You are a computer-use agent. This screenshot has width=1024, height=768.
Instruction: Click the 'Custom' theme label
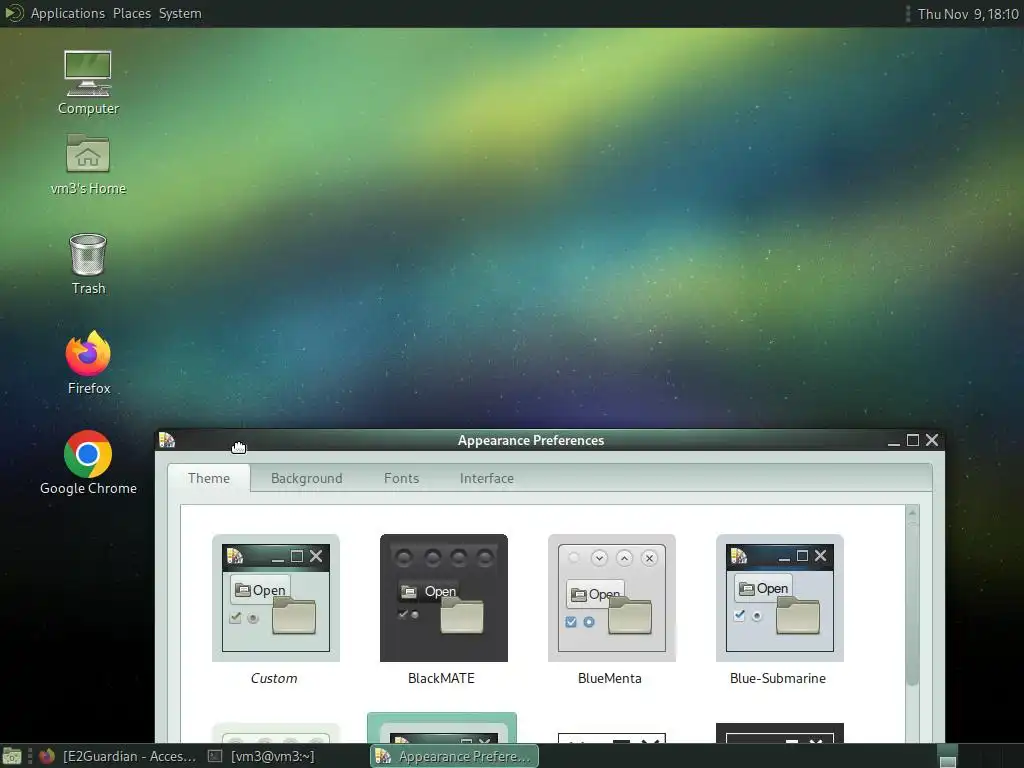[274, 679]
